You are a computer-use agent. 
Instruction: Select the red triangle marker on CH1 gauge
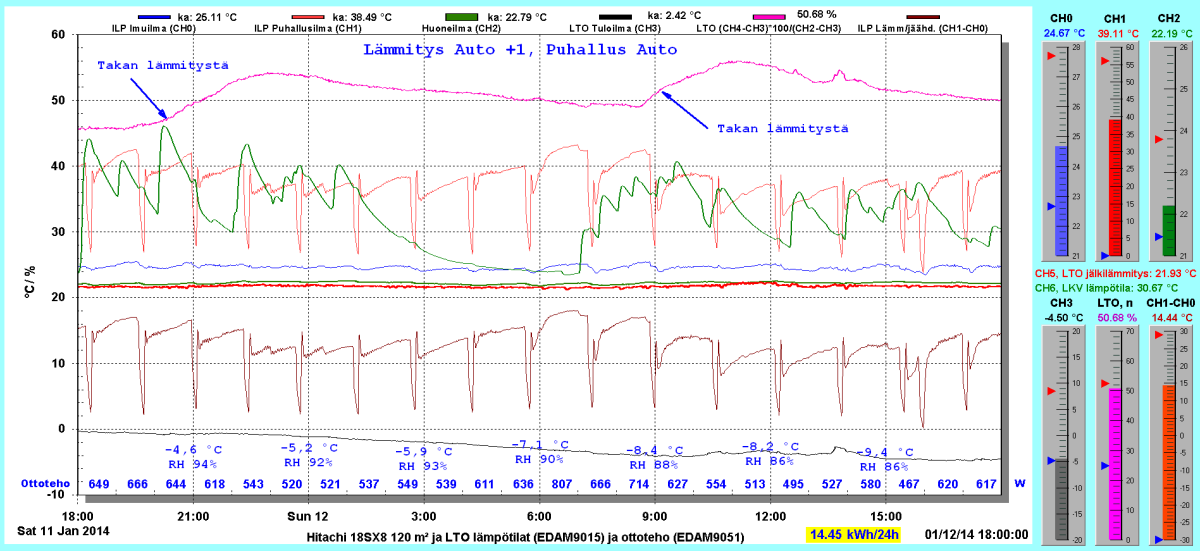[x=1104, y=61]
